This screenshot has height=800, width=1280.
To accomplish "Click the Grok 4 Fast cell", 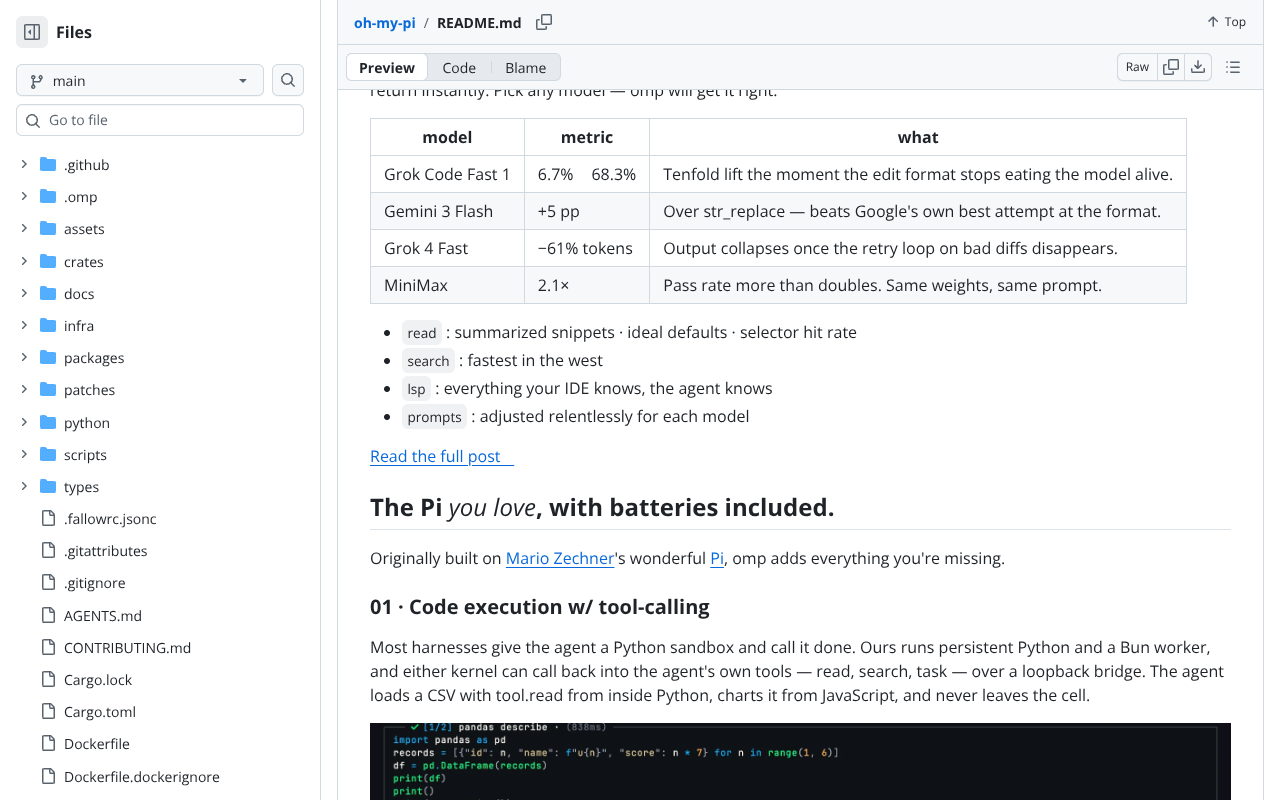I will [447, 248].
